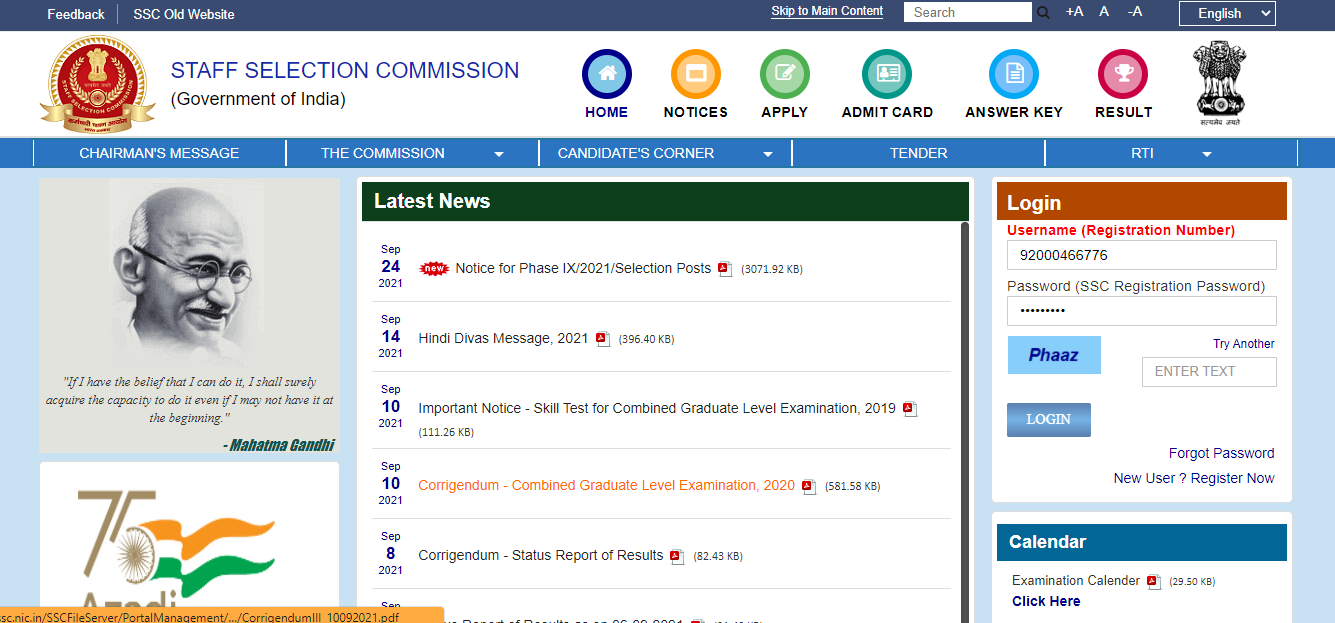The height and width of the screenshot is (623, 1335).
Task: Click the STAFF SELECTION COMMISSION title
Action: pos(345,70)
